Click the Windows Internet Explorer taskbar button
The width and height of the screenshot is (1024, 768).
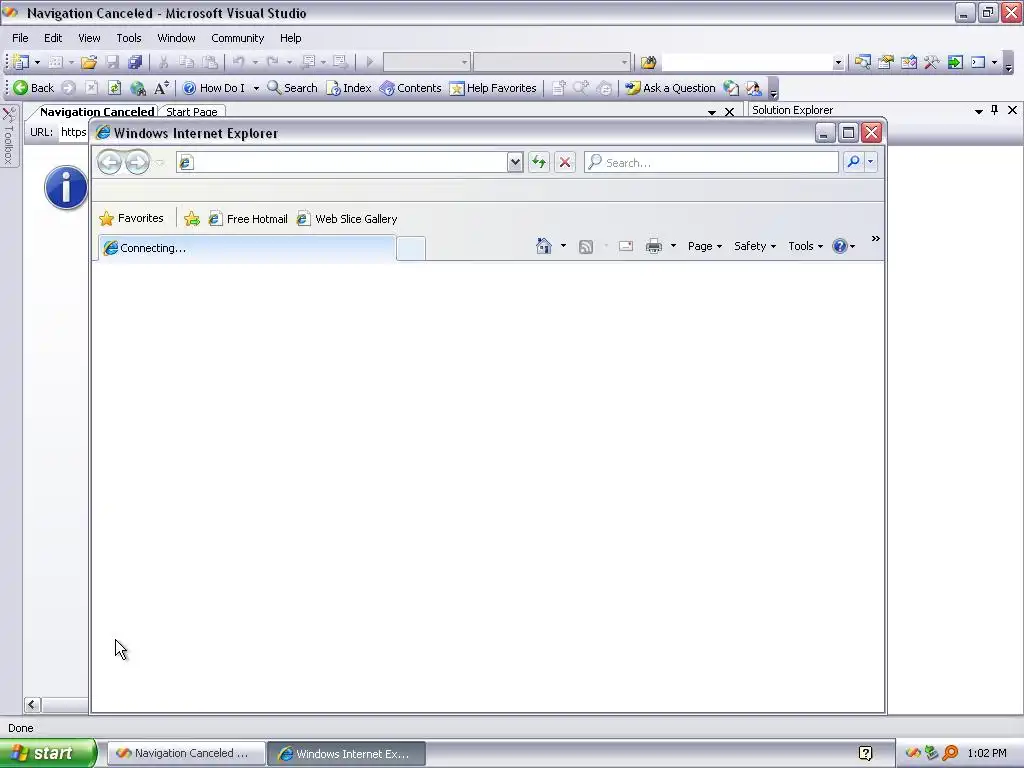coord(346,754)
